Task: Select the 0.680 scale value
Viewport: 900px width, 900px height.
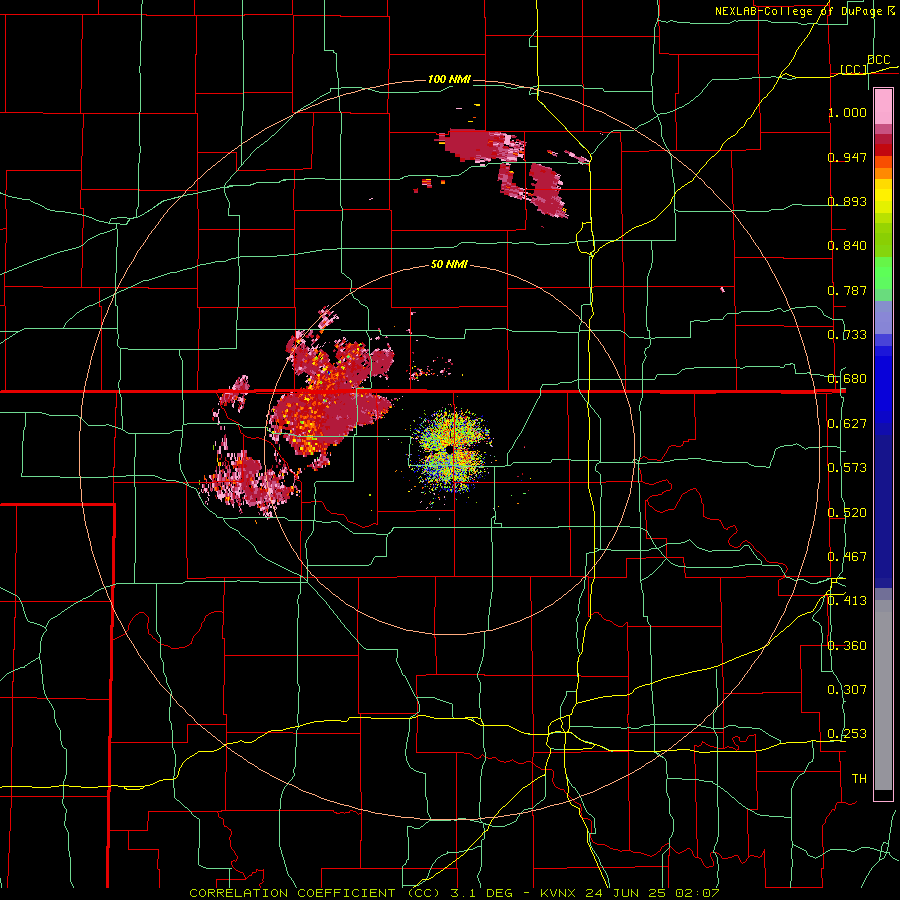Action: coord(847,379)
